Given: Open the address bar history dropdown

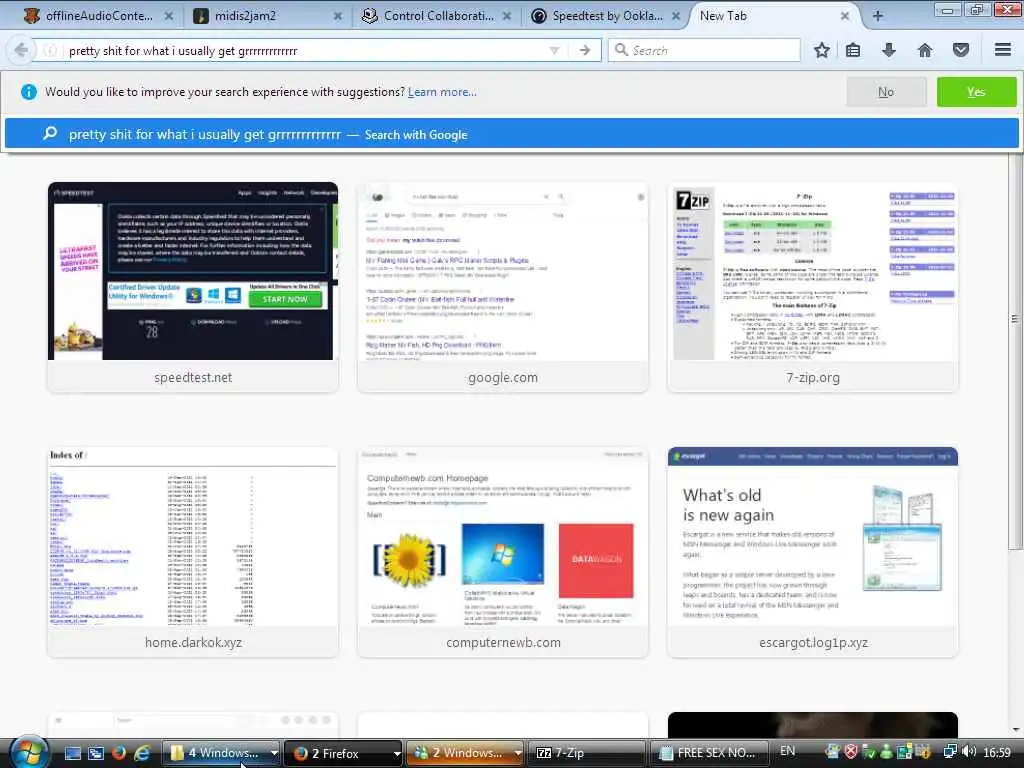Looking at the screenshot, I should point(554,50).
